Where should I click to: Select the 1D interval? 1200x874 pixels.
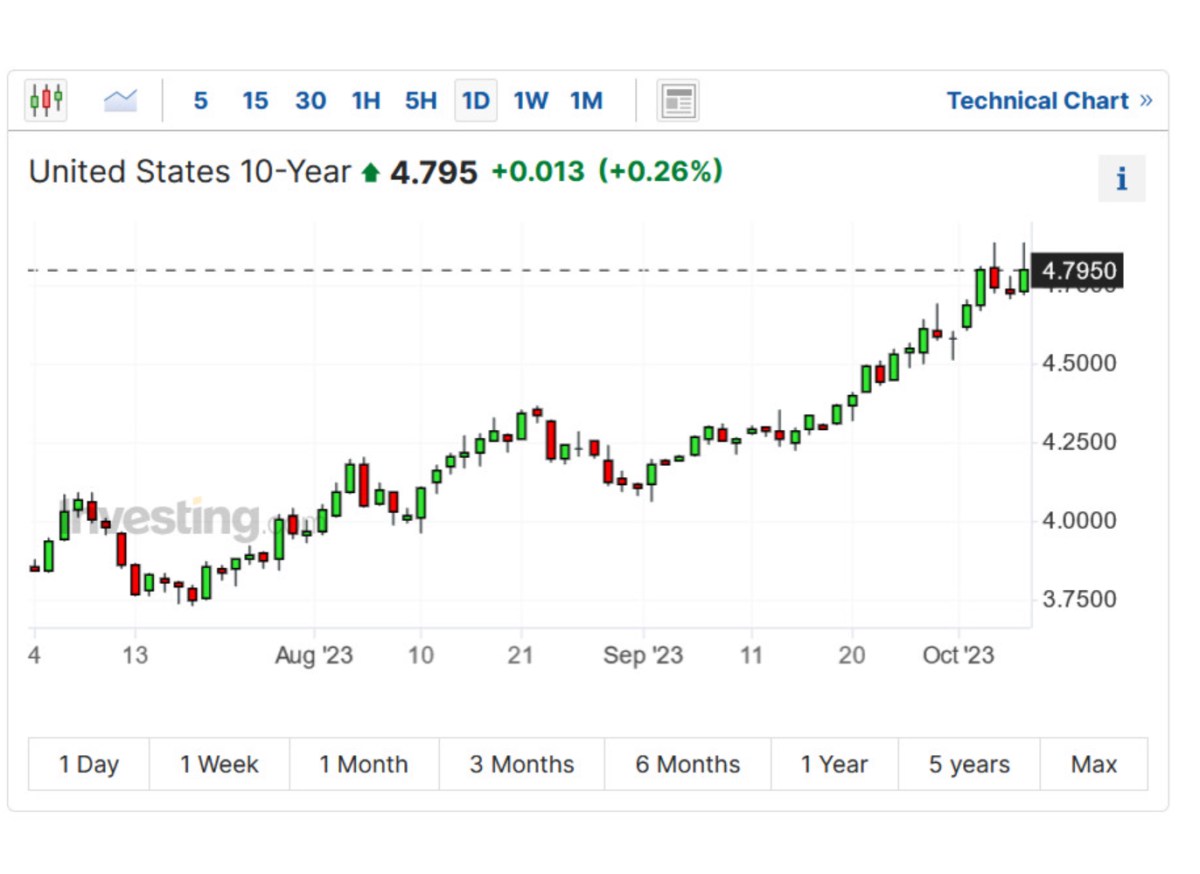(476, 101)
